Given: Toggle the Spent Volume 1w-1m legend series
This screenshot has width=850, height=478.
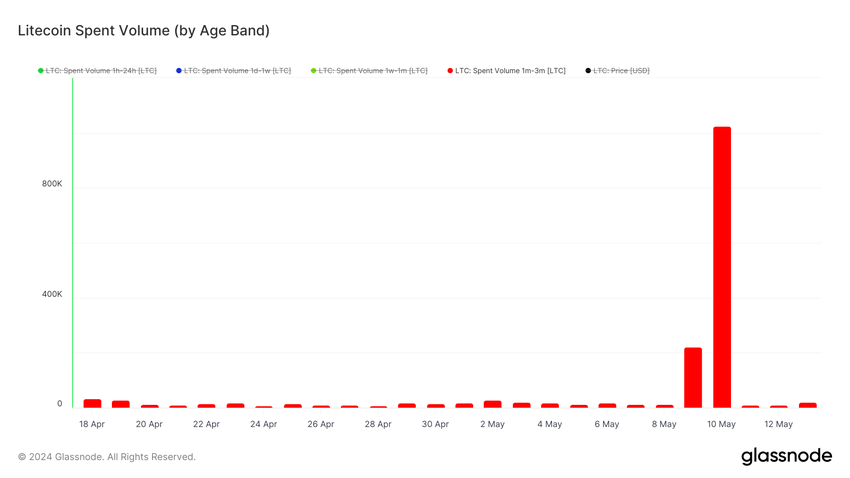Looking at the screenshot, I should 369,70.
